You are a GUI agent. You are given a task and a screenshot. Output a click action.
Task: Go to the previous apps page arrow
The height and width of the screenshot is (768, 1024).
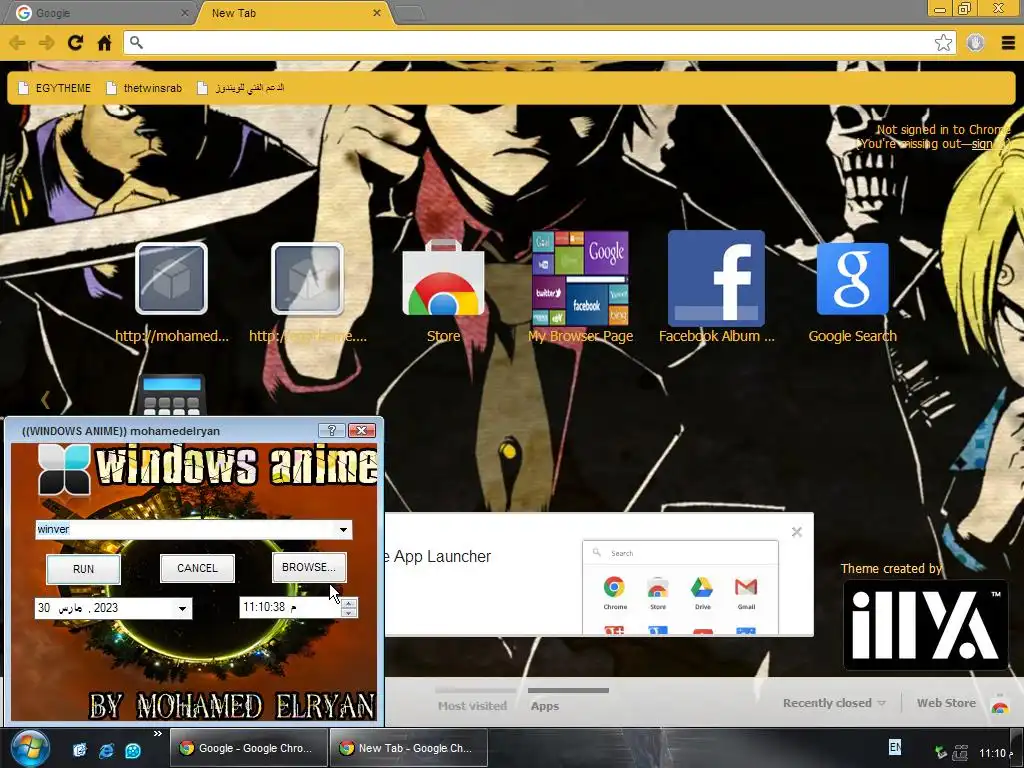[x=45, y=400]
